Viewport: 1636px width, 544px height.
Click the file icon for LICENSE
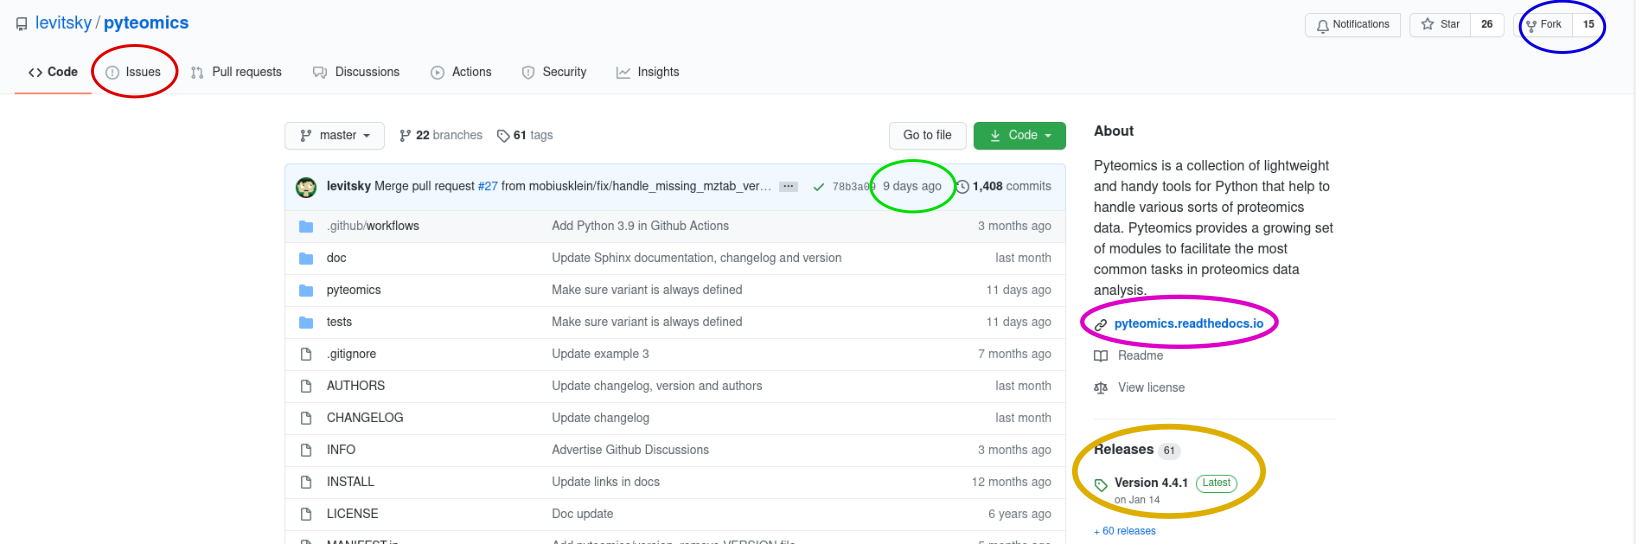coord(306,514)
